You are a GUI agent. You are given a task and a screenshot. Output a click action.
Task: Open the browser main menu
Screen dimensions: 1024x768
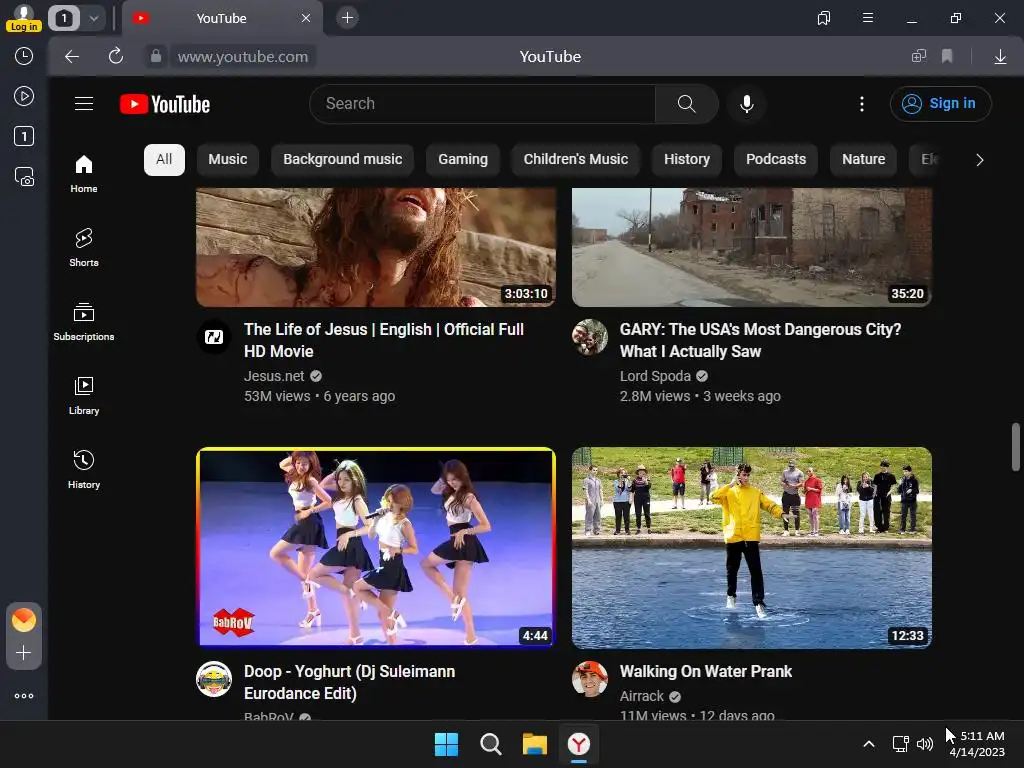tap(868, 18)
